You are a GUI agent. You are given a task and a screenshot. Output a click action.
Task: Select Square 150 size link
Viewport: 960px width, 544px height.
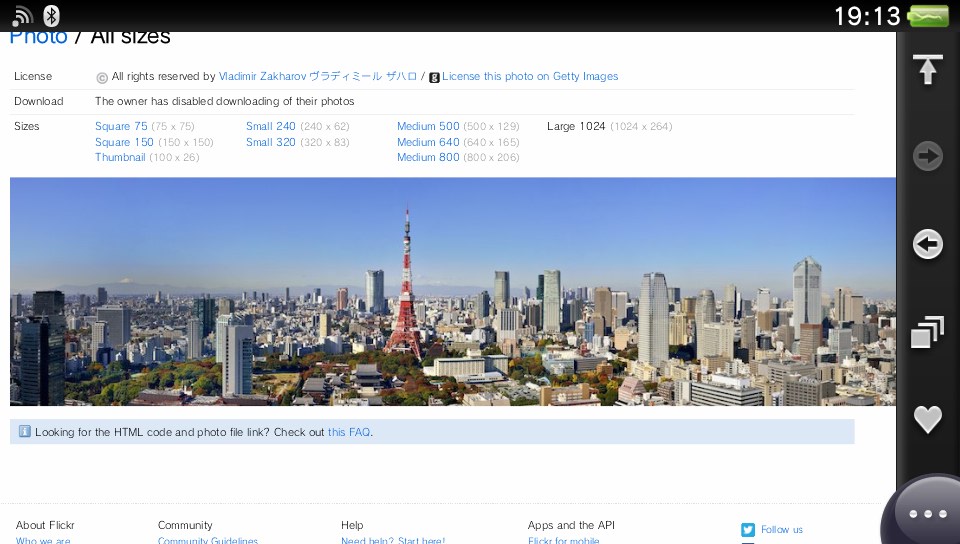point(124,143)
